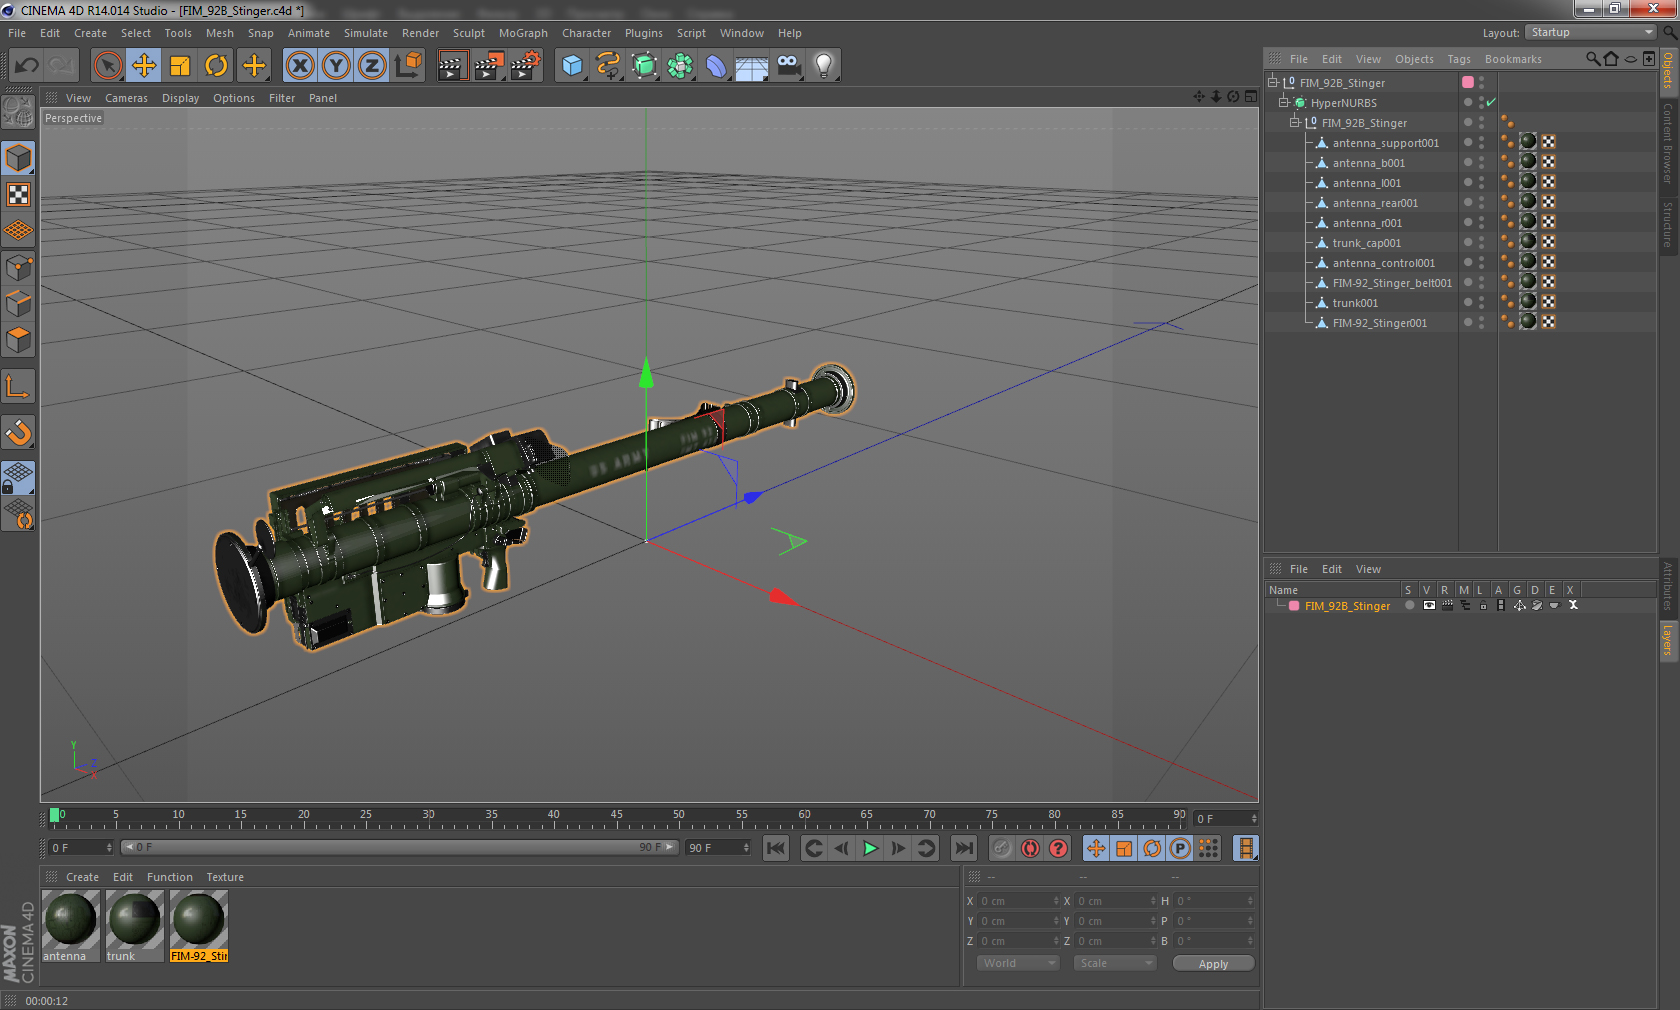Open the MoGraph menu
This screenshot has height=1010, width=1680.
coord(523,33)
